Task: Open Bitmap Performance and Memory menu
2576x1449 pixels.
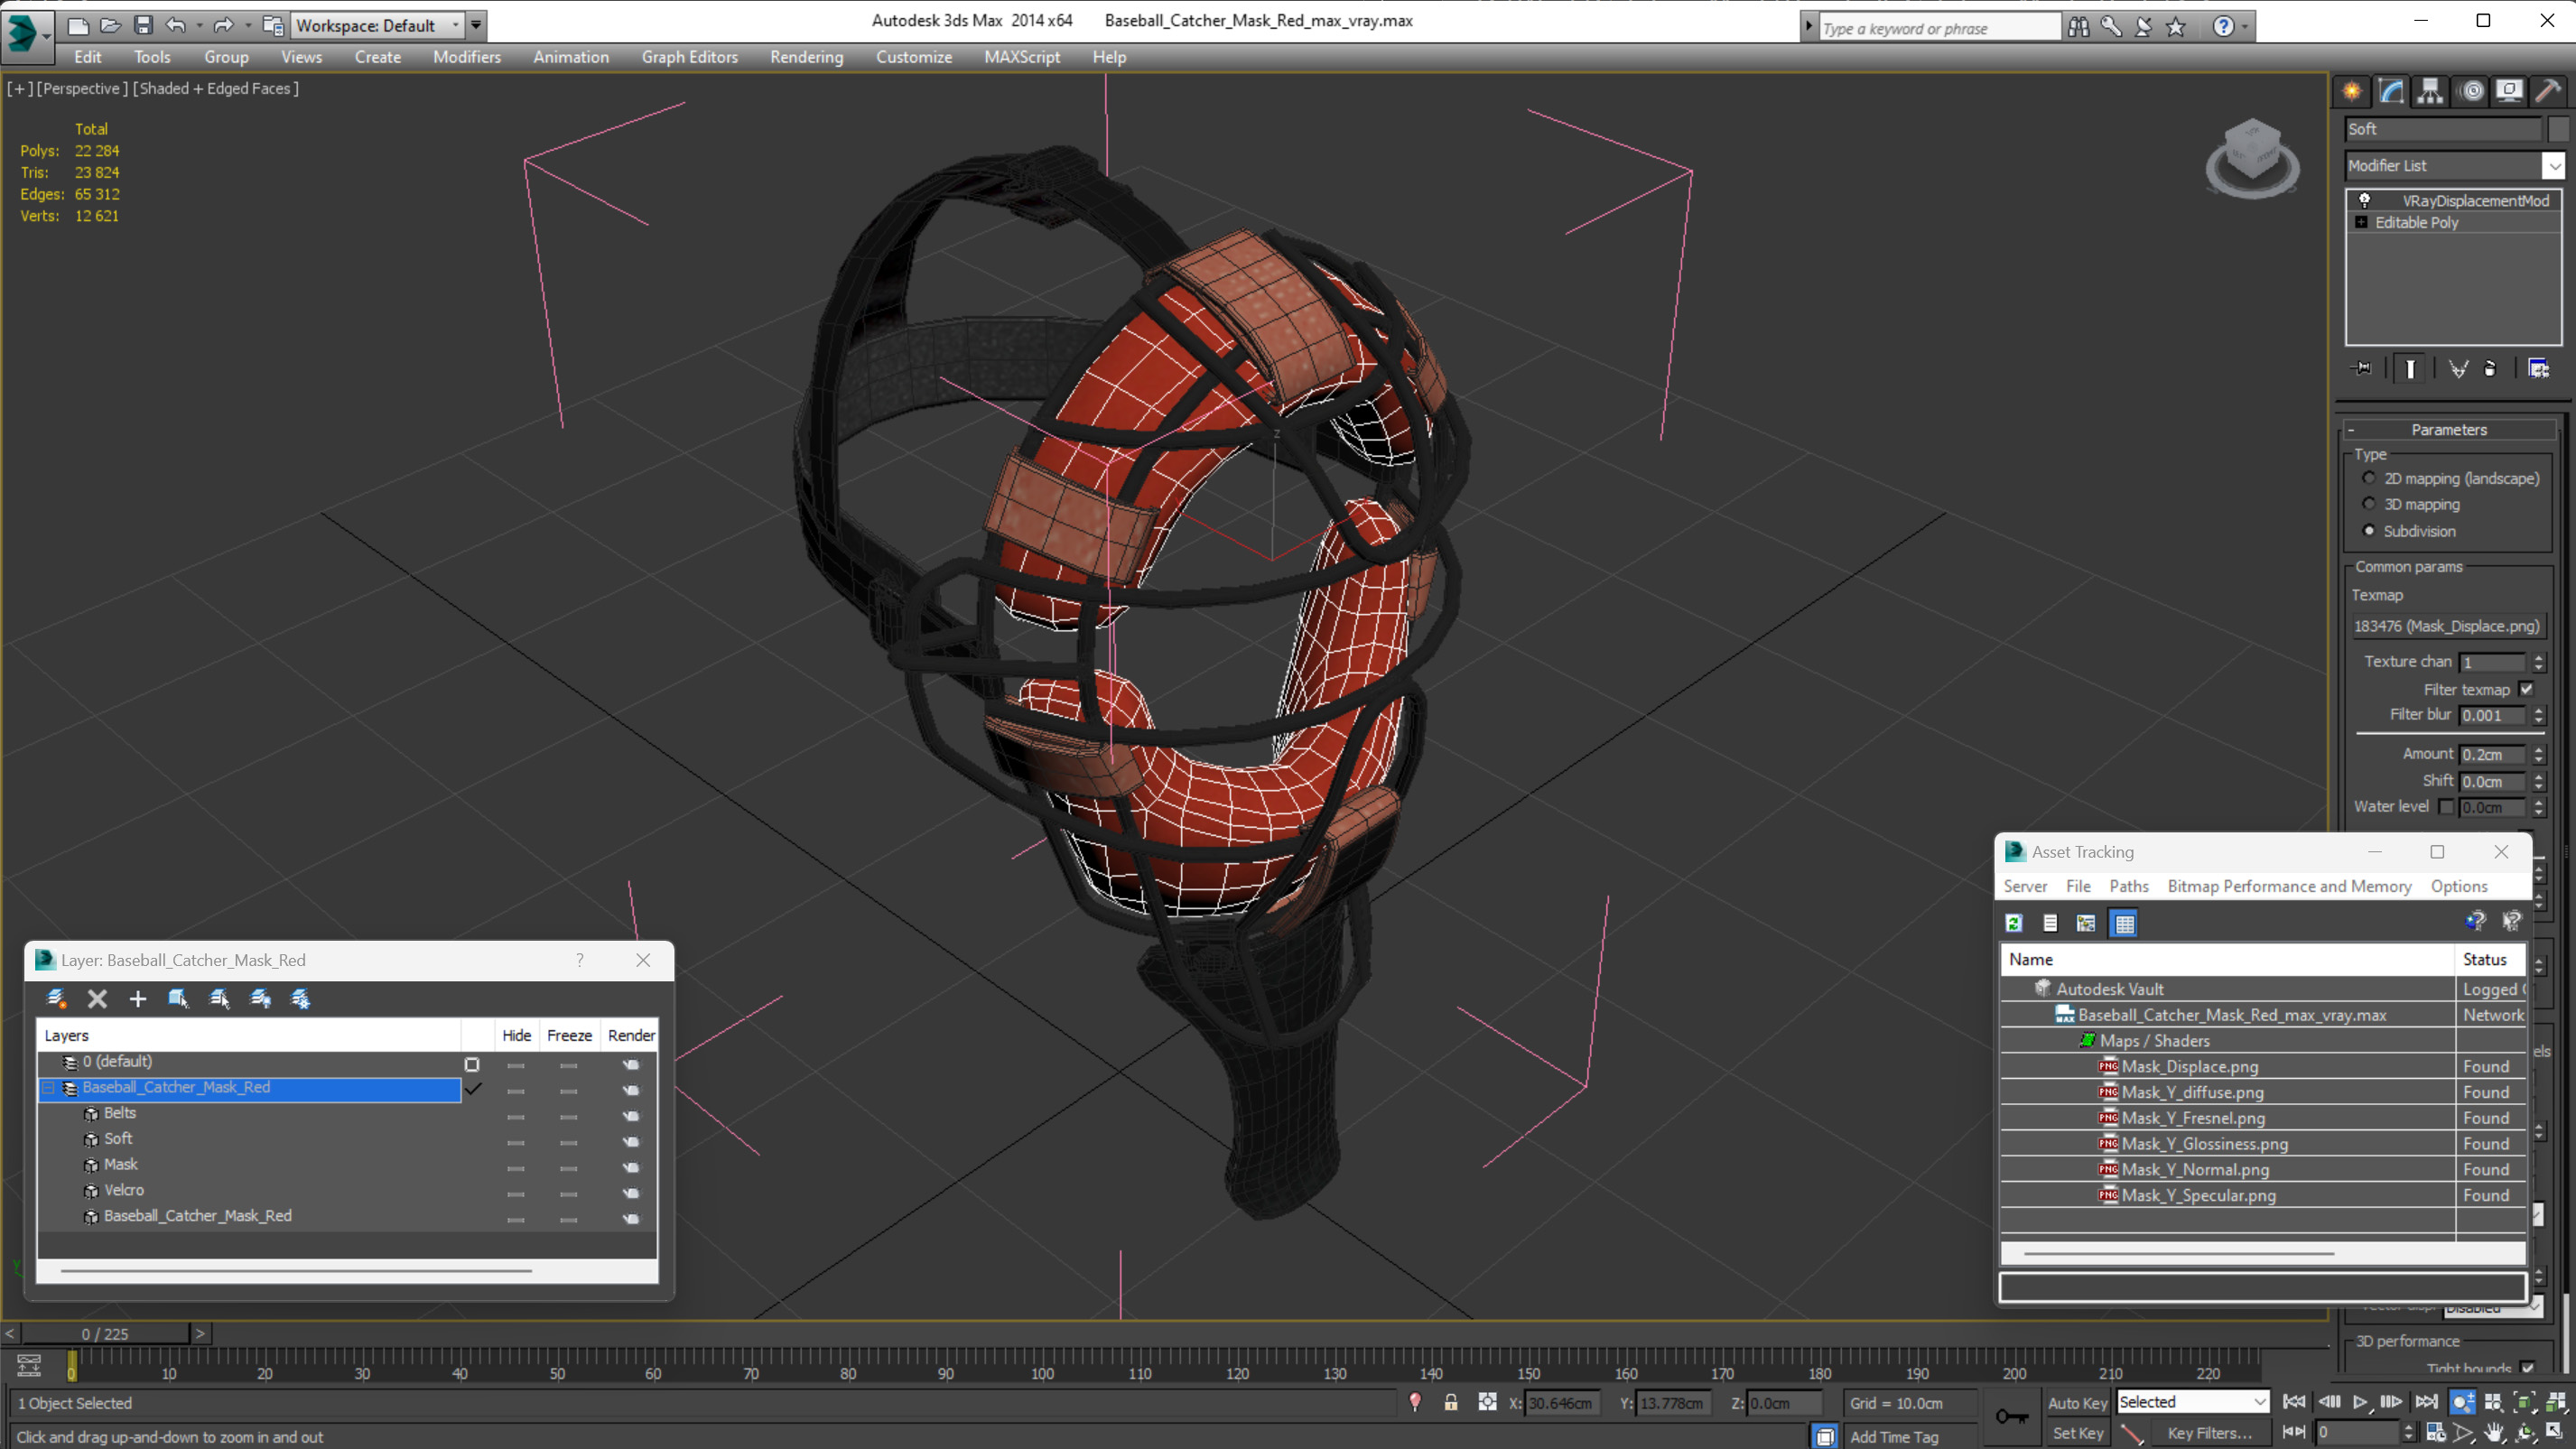Action: tap(2288, 886)
